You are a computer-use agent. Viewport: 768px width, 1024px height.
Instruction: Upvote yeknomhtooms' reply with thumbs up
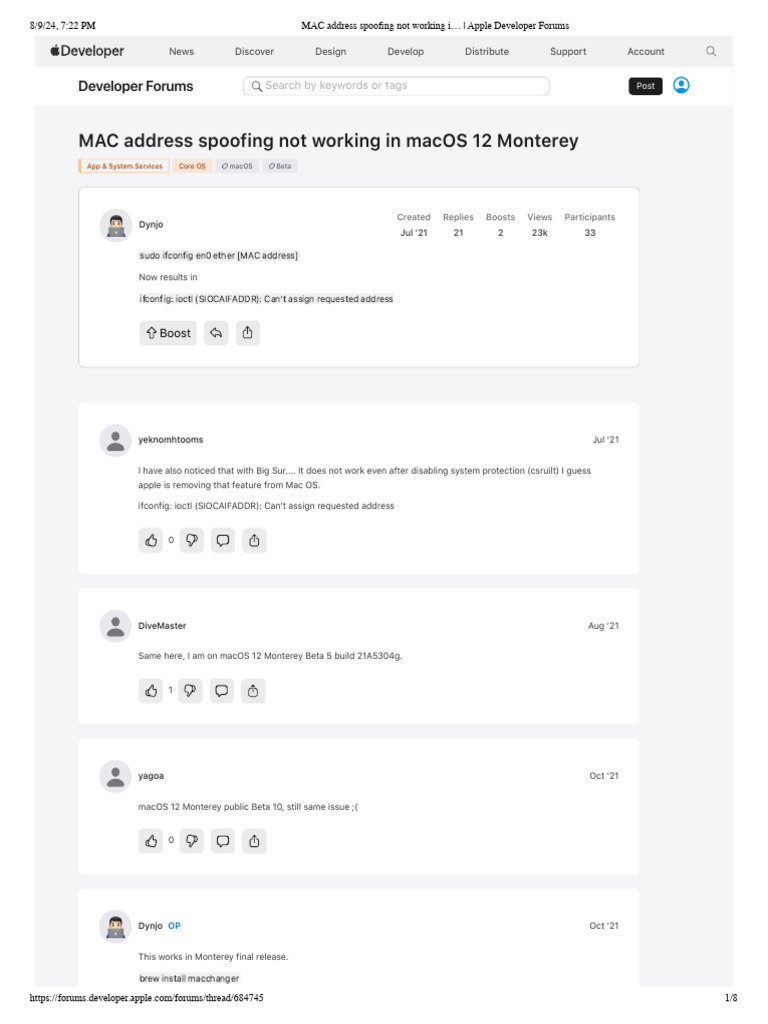(151, 540)
